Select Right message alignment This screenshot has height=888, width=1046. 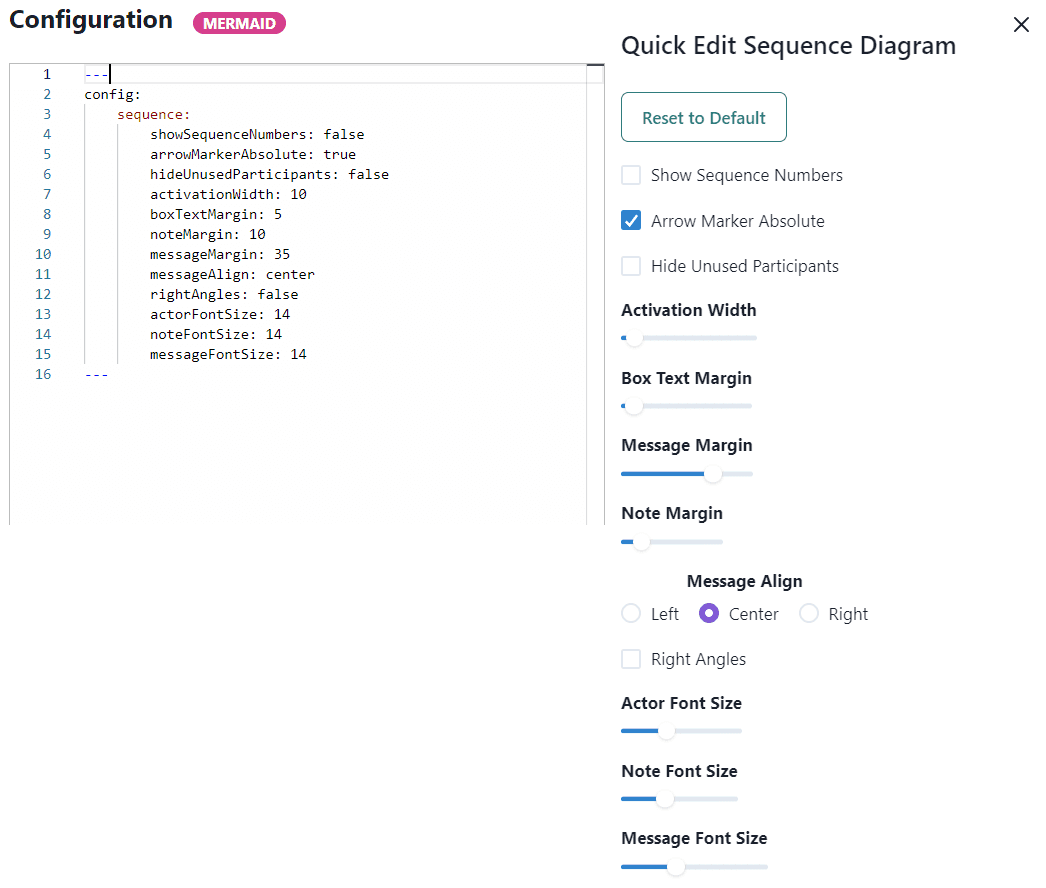(808, 613)
